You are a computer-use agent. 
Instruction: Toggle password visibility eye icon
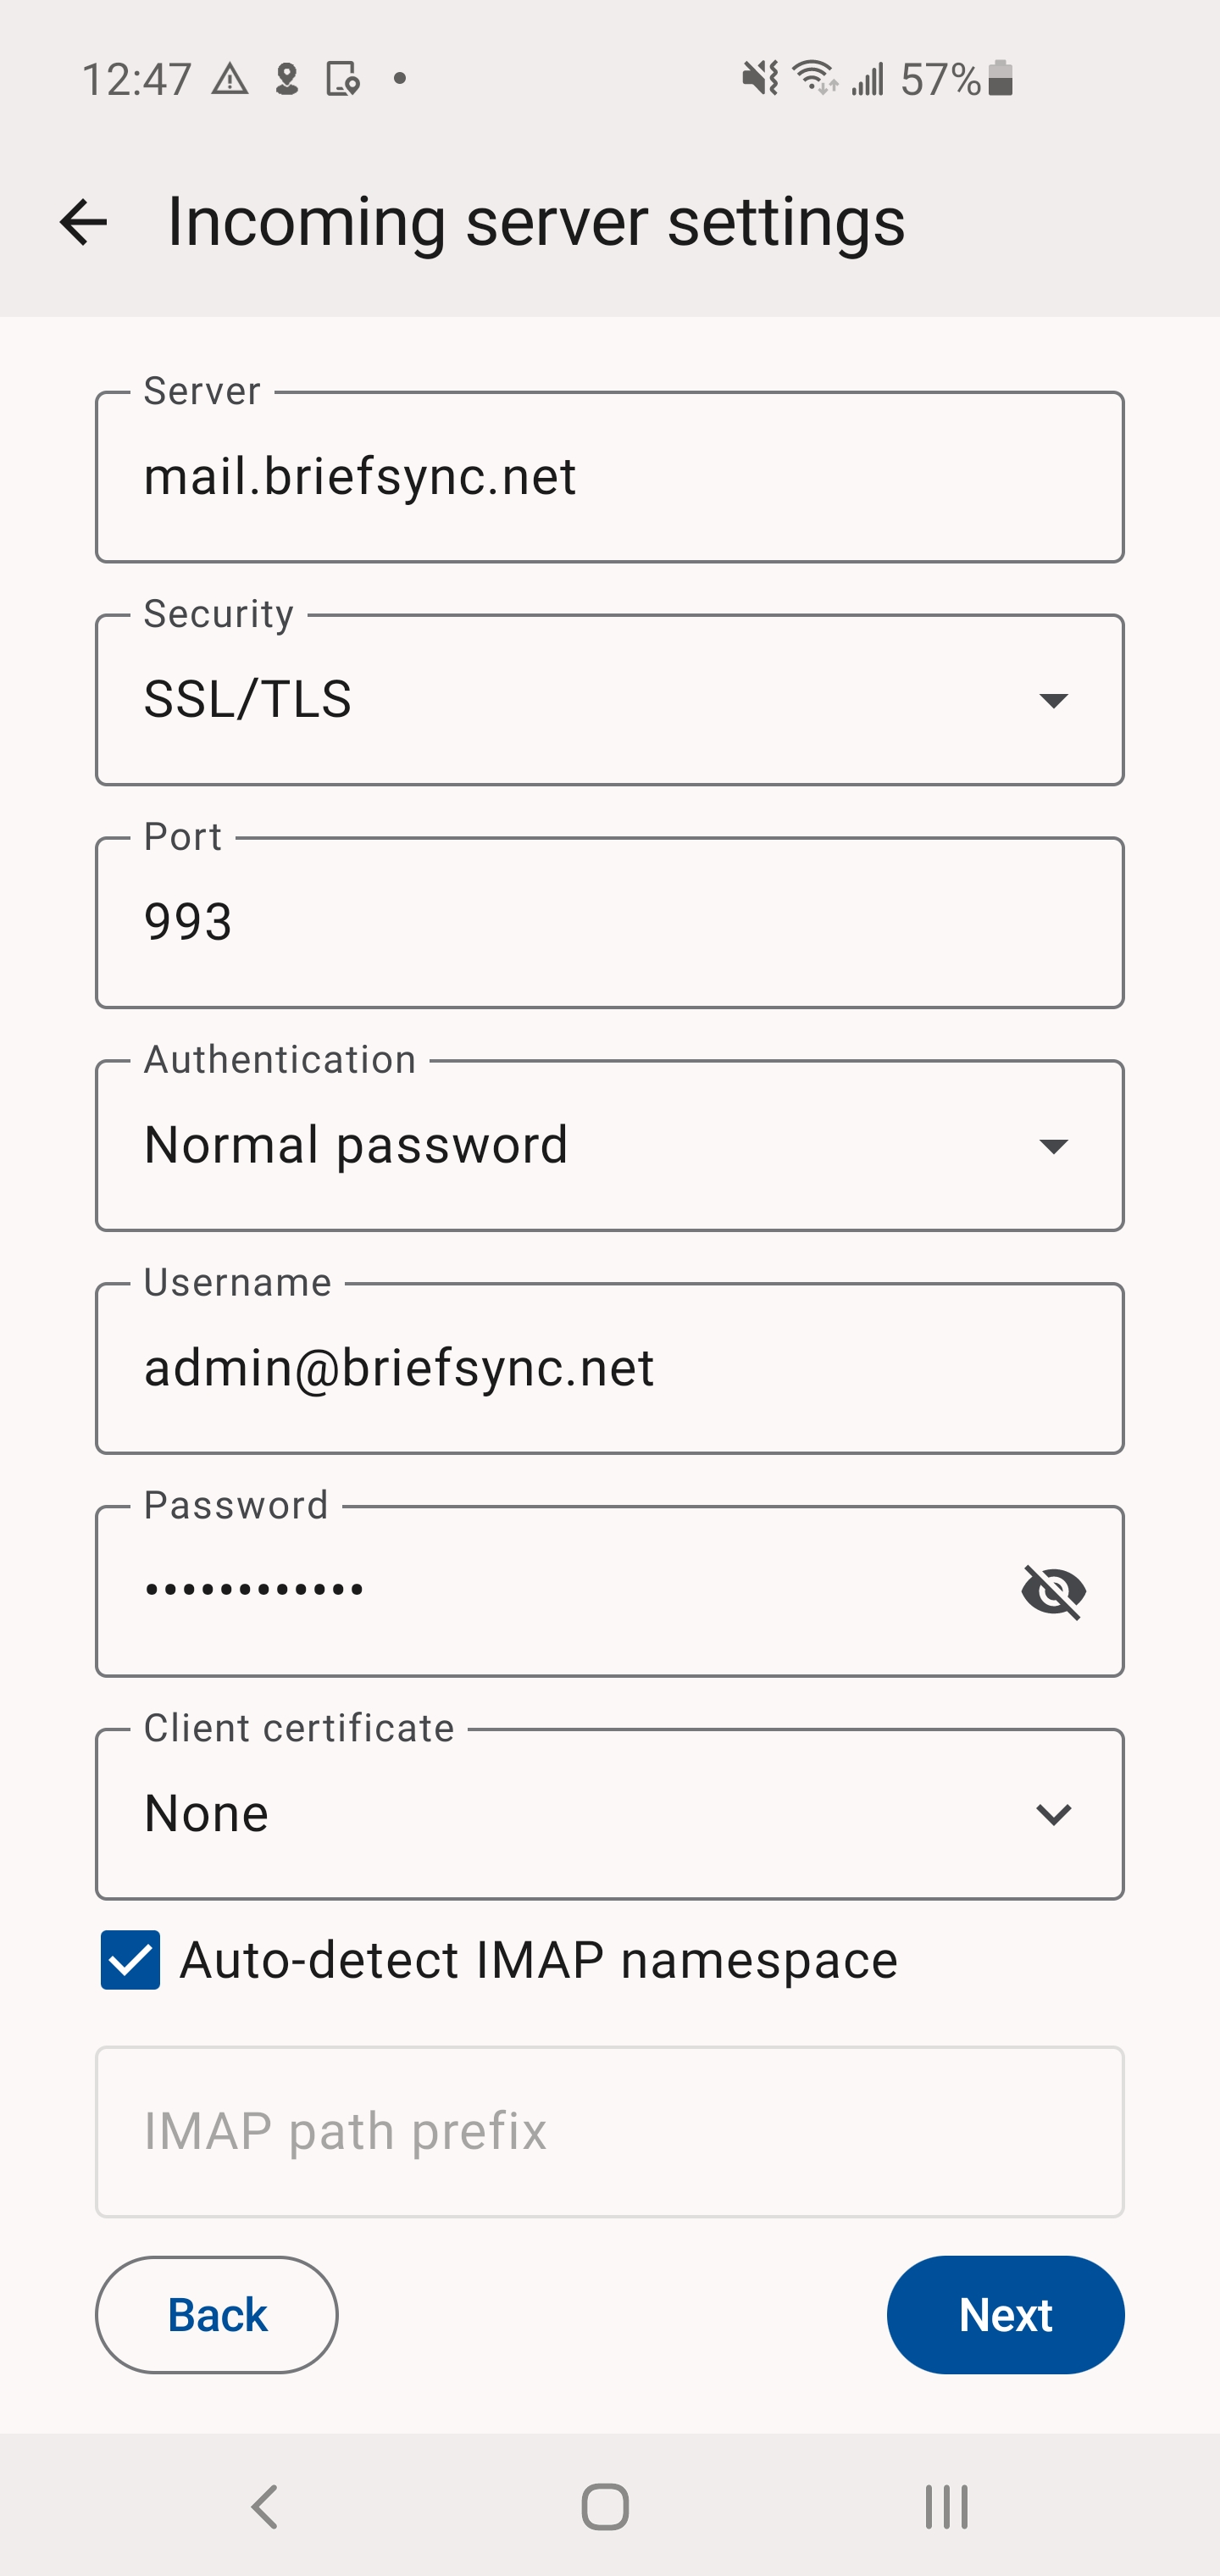point(1053,1591)
